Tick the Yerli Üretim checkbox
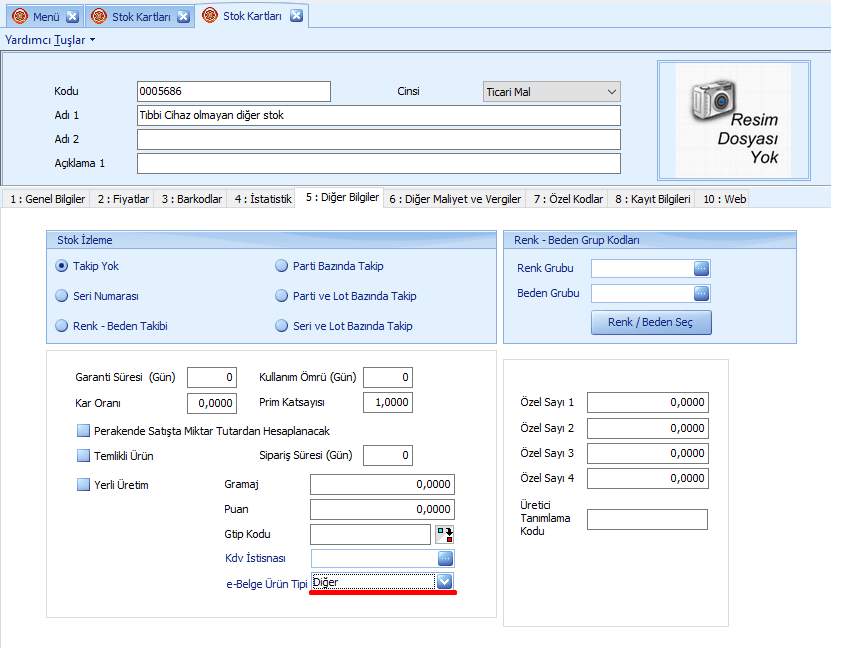Image resolution: width=850 pixels, height=652 pixels. (84, 485)
